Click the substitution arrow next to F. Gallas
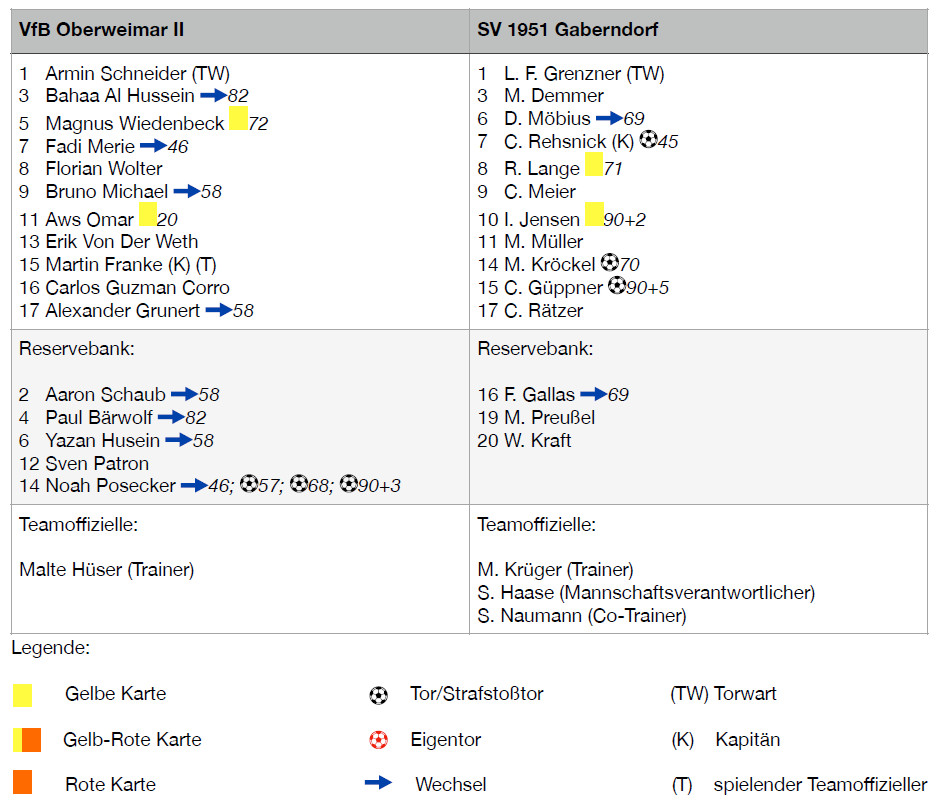This screenshot has width=947, height=807. (x=593, y=394)
